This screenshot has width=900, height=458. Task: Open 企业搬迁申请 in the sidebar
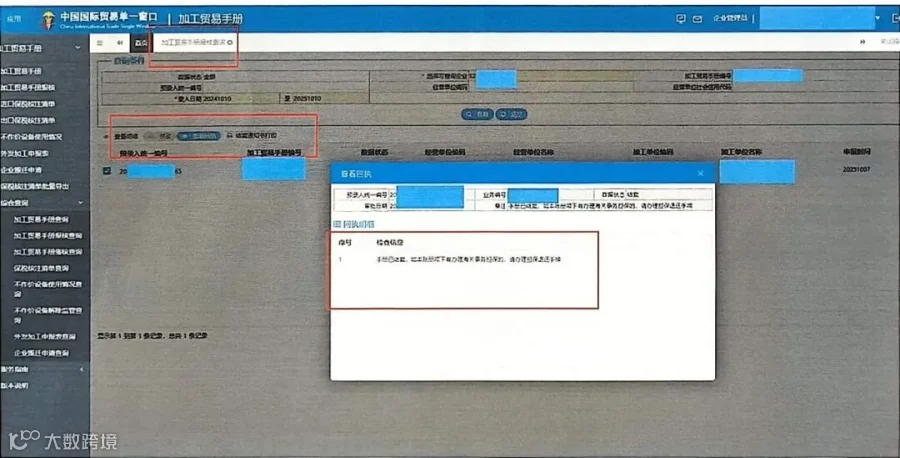point(21,170)
